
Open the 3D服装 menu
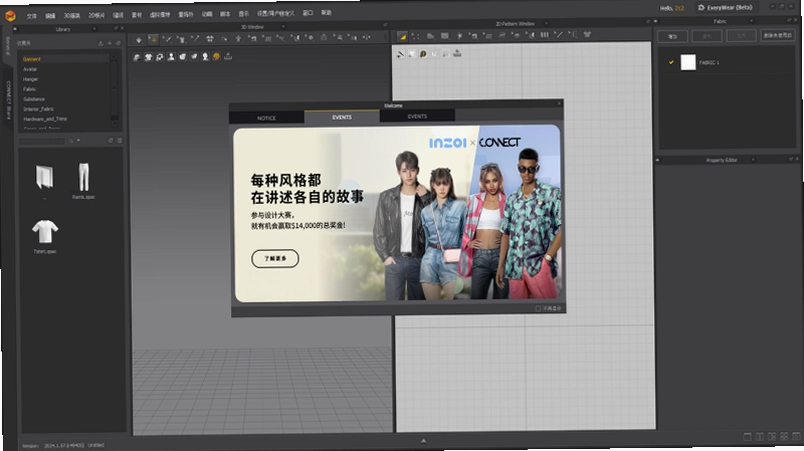(x=71, y=16)
